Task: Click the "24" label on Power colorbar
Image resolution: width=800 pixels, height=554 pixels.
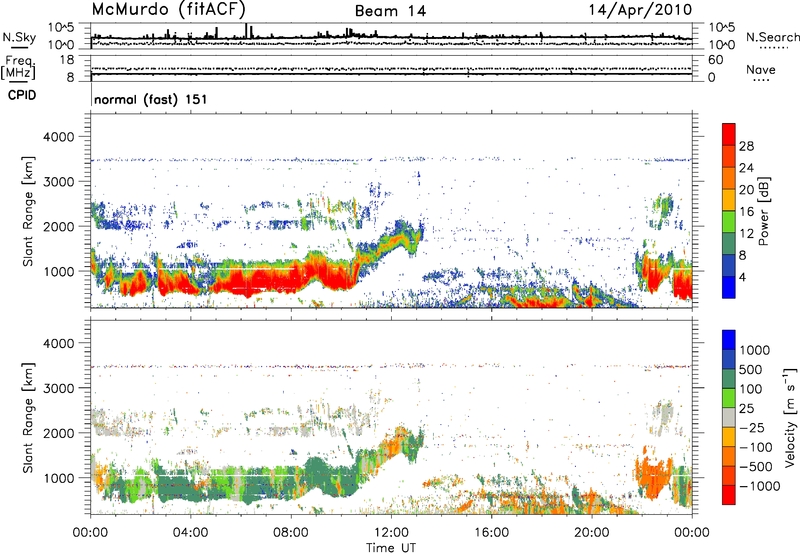Action: click(746, 168)
